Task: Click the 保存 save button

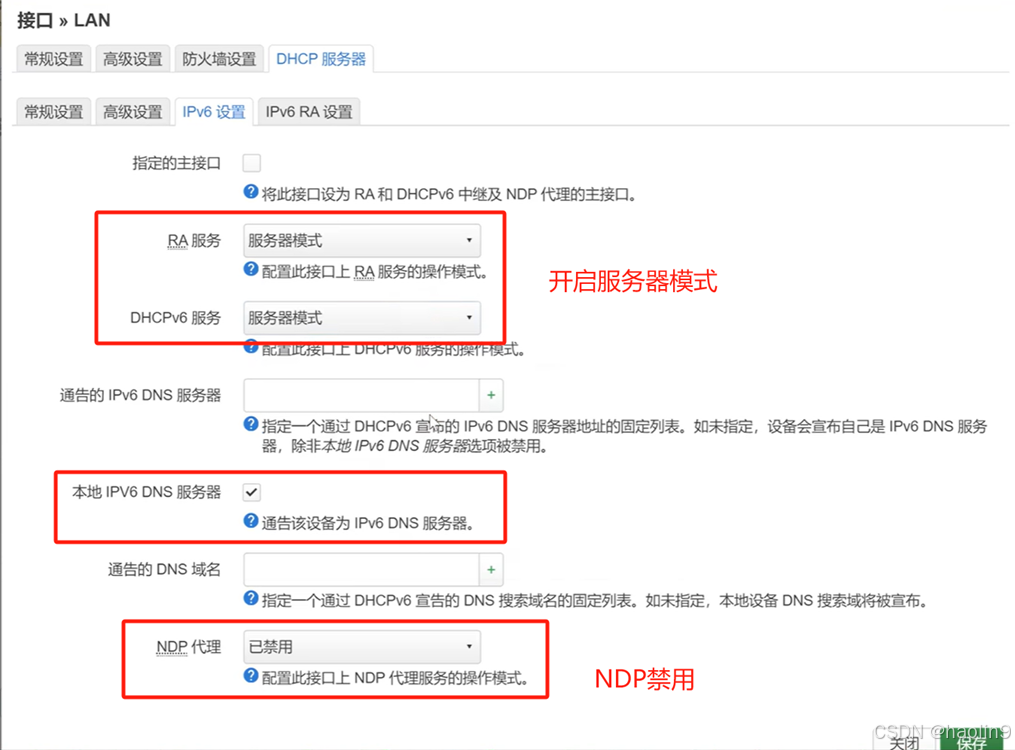Action: pyautogui.click(x=971, y=741)
